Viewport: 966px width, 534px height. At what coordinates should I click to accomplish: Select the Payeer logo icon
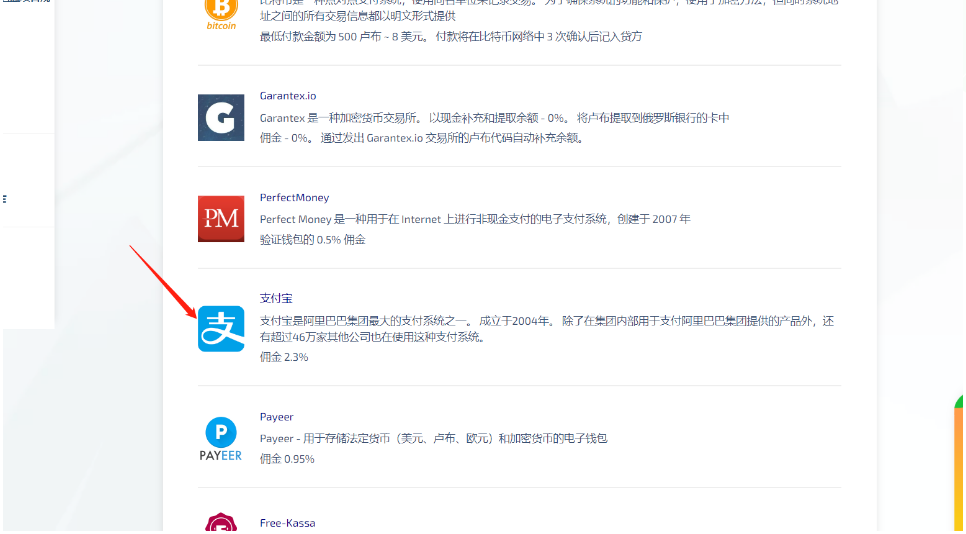point(221,440)
